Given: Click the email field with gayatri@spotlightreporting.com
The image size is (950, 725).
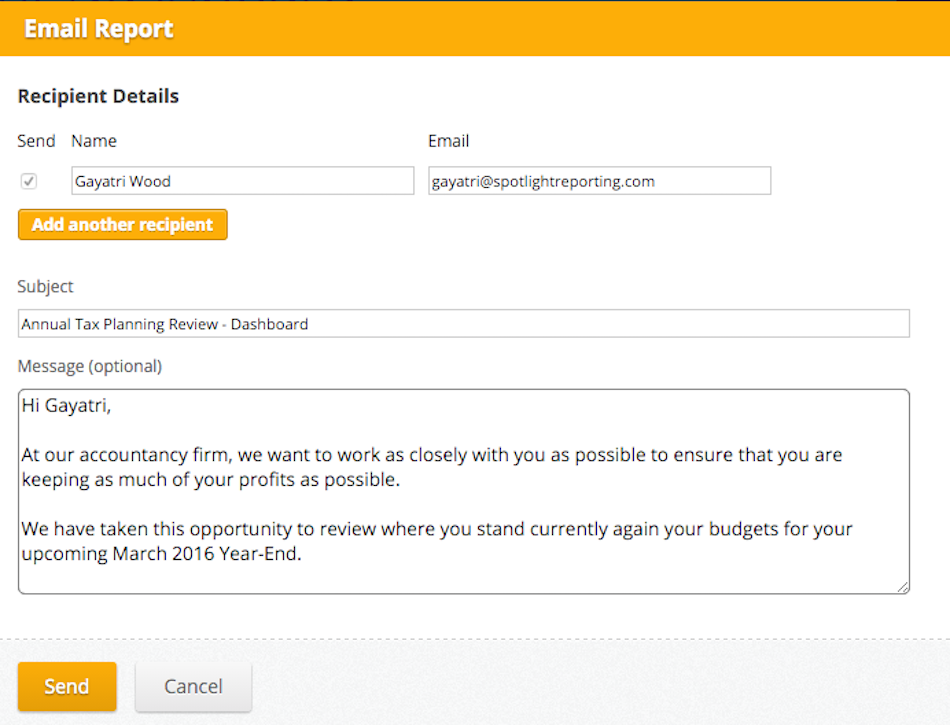Looking at the screenshot, I should point(599,180).
